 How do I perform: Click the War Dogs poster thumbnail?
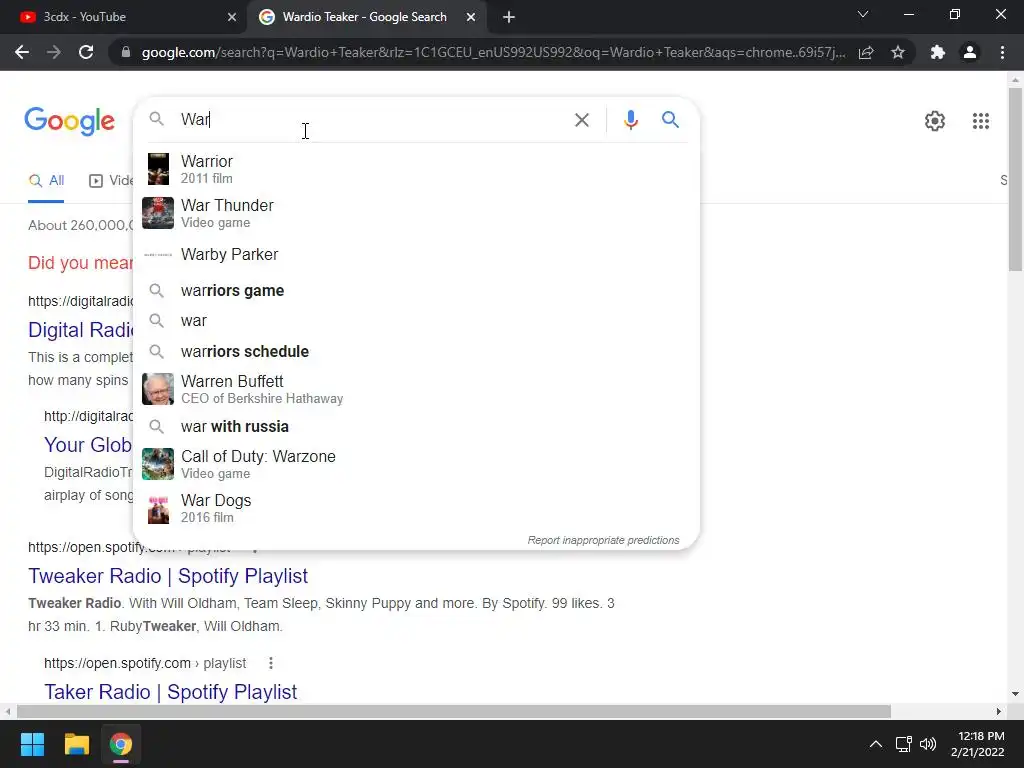[x=158, y=508]
